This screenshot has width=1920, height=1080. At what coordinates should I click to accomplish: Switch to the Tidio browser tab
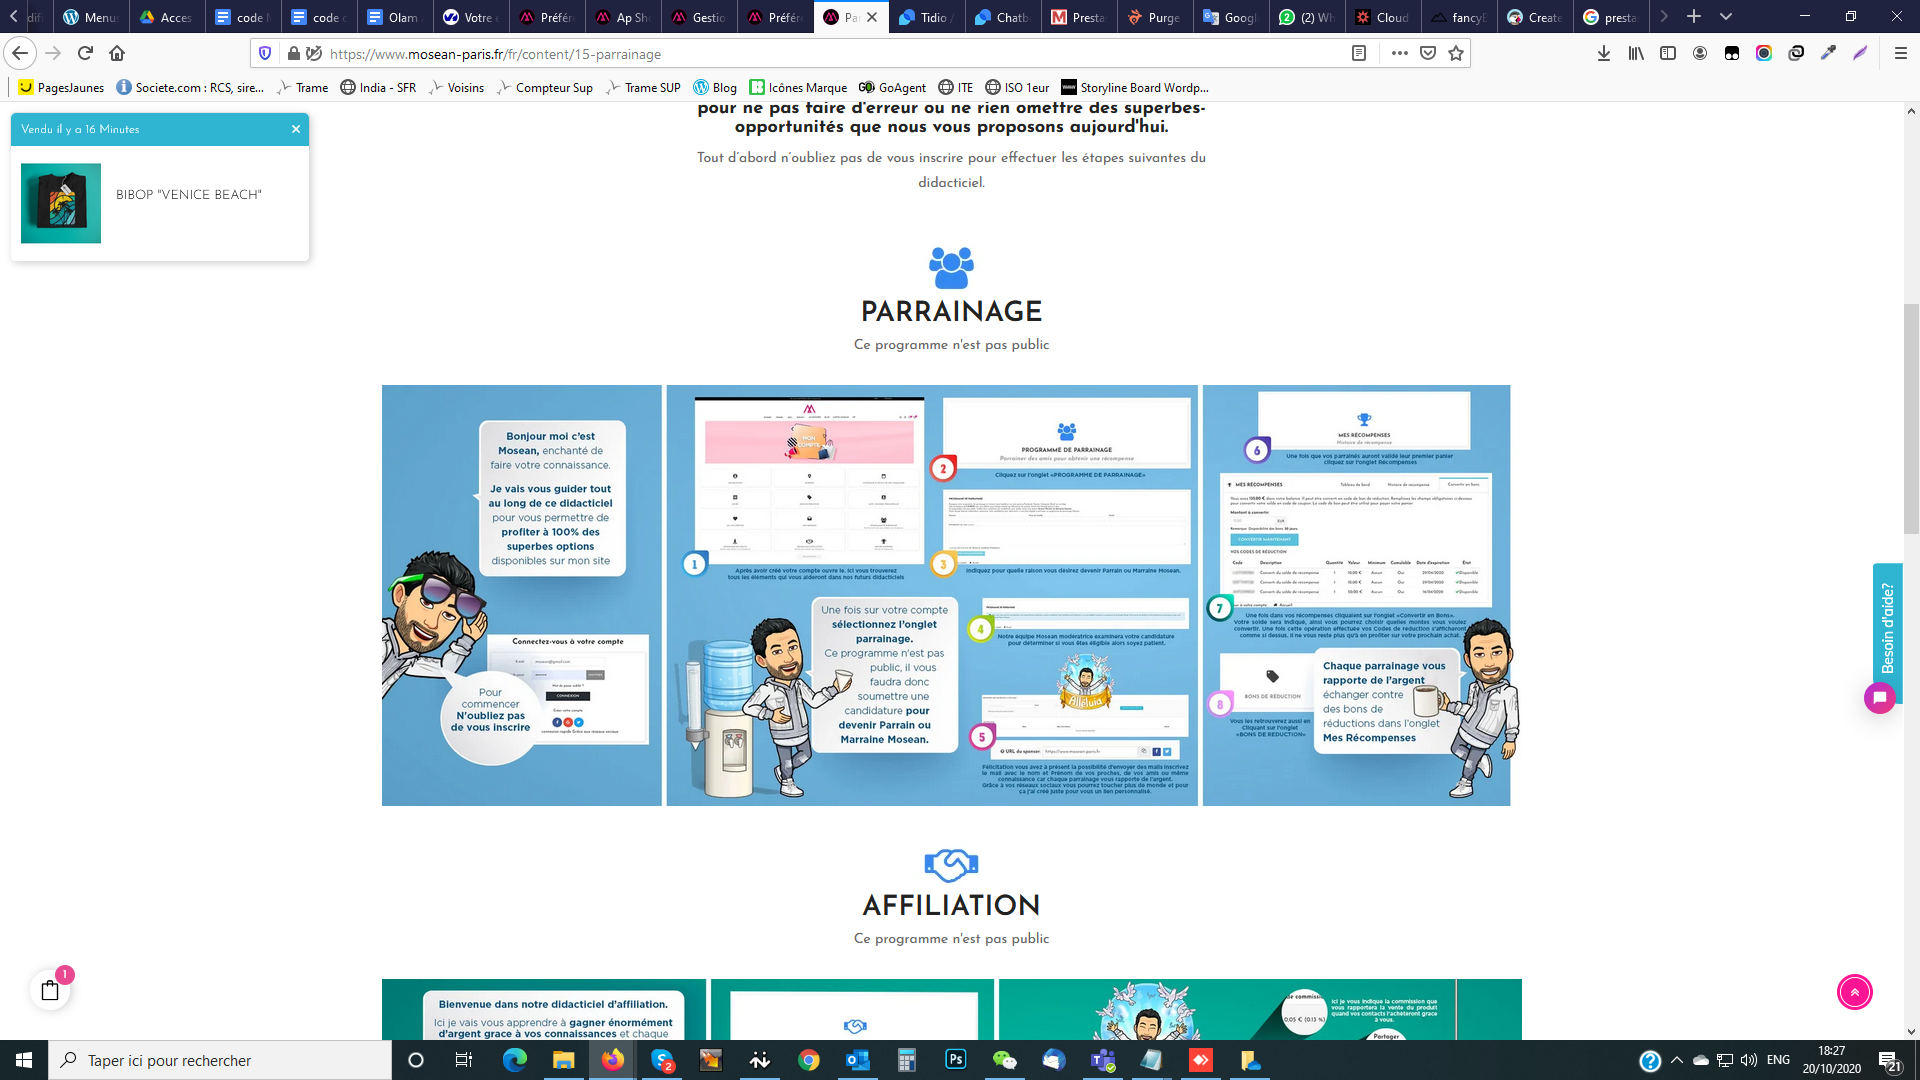point(925,17)
